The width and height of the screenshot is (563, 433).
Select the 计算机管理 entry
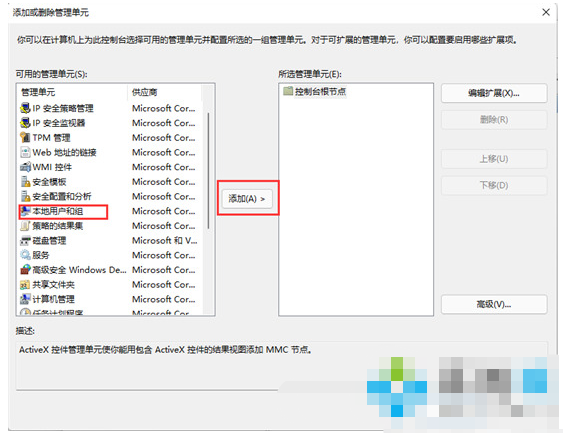pos(109,299)
